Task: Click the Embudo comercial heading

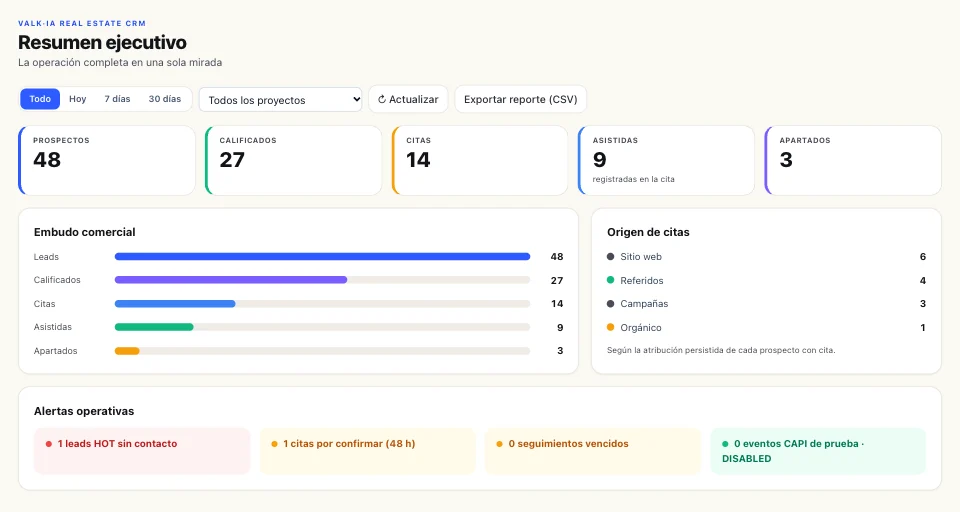Action: tap(84, 232)
